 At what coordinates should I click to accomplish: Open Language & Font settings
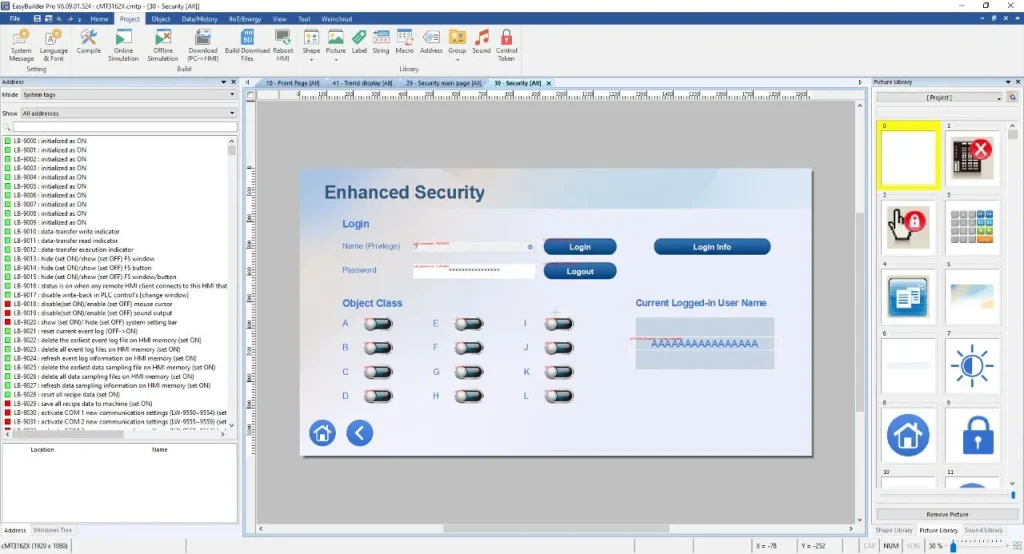pyautogui.click(x=54, y=45)
